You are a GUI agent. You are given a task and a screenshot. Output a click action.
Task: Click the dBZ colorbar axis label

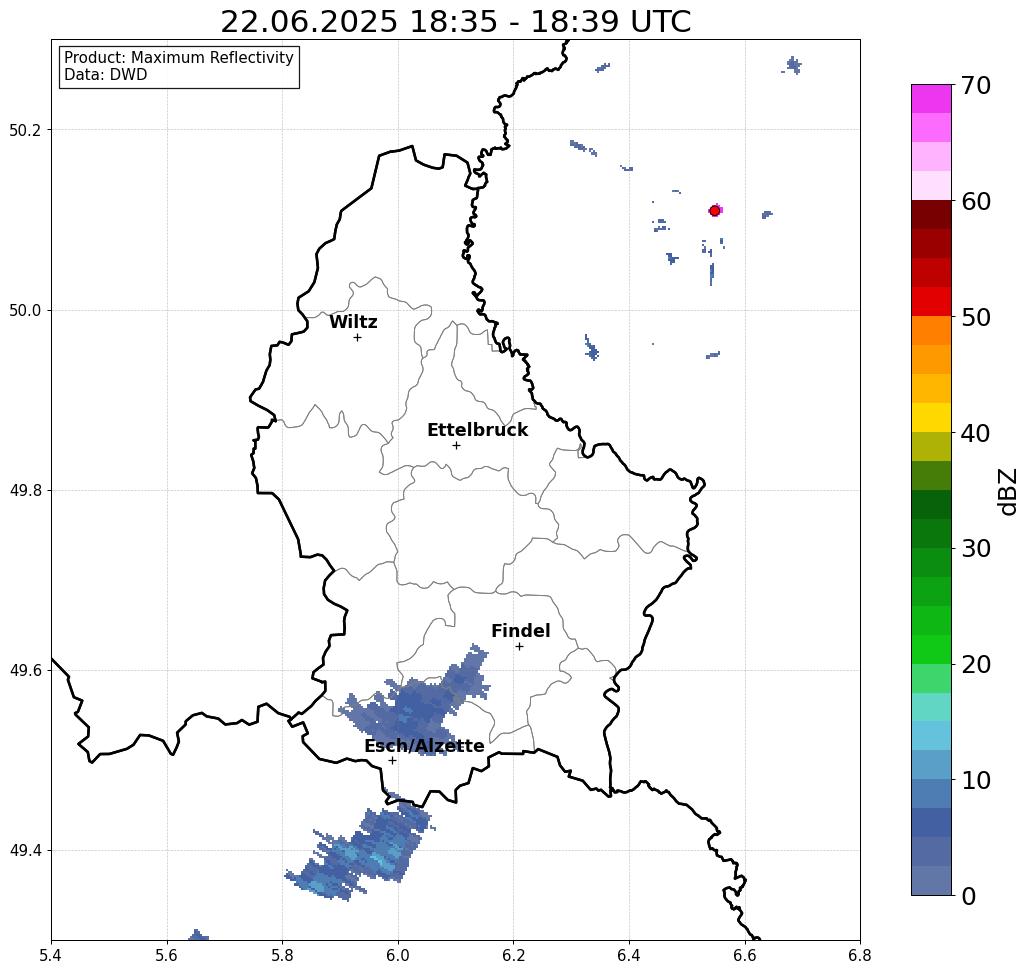coord(1007,491)
